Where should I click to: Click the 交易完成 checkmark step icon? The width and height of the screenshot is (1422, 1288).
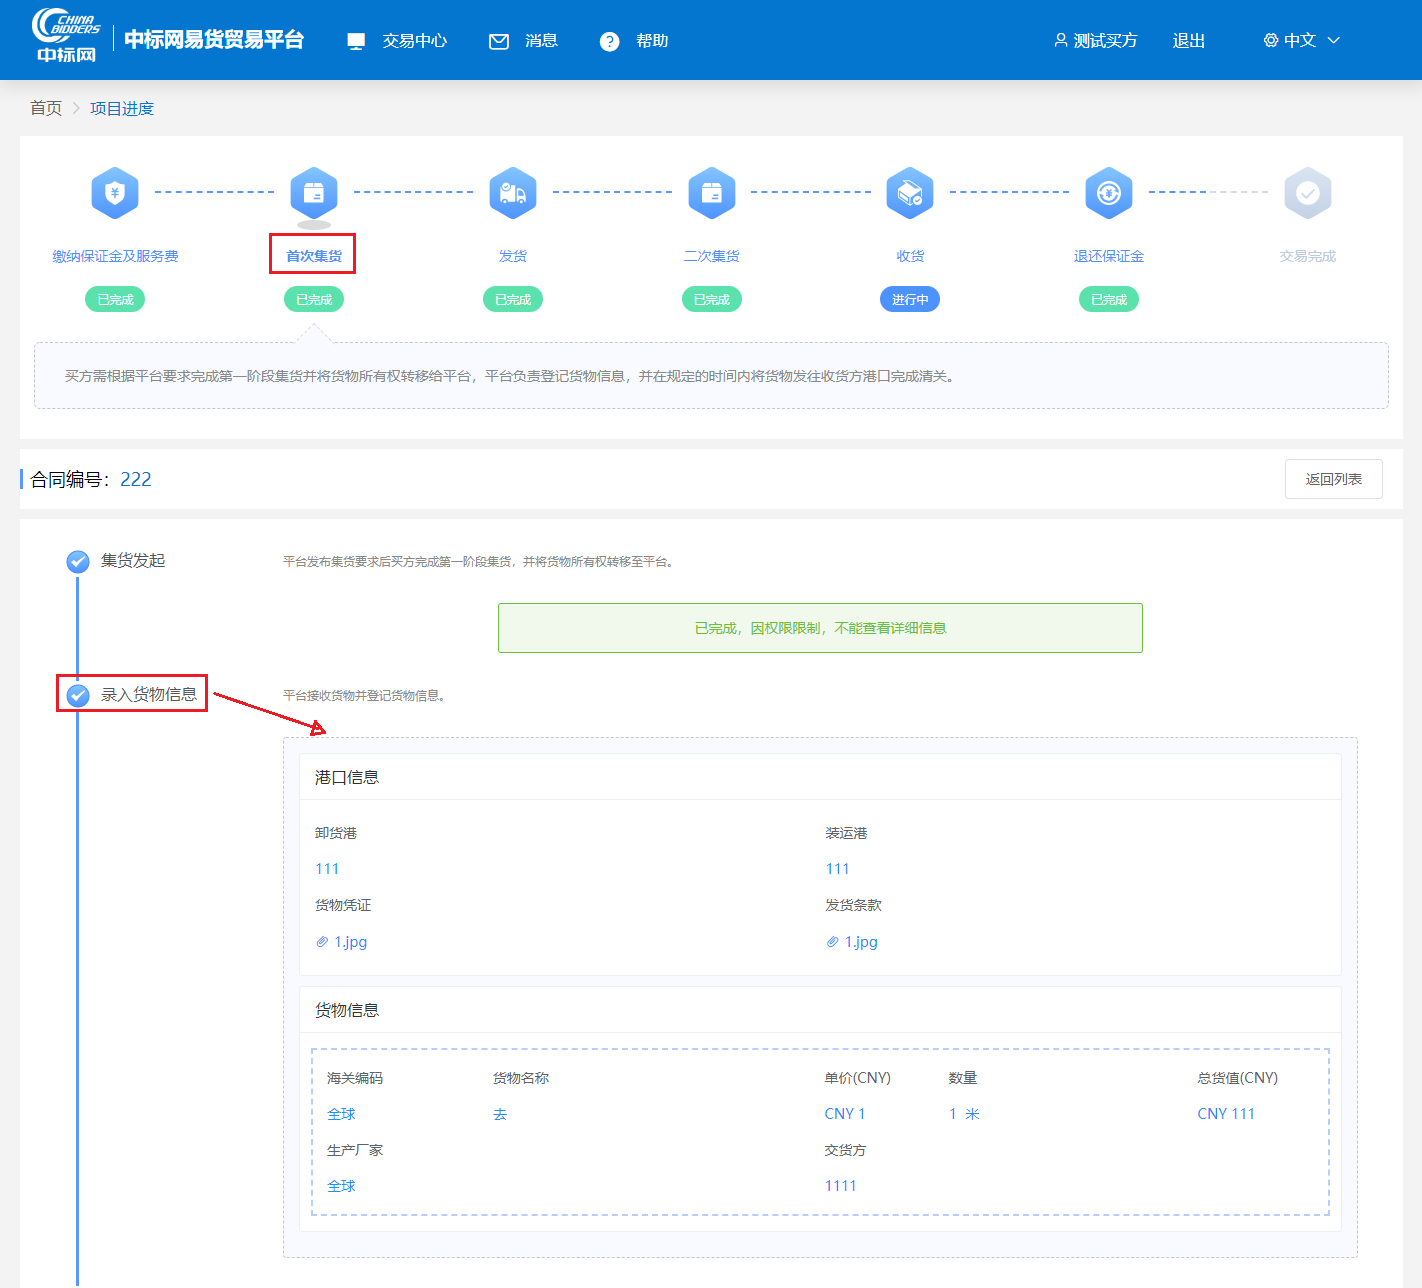click(x=1307, y=193)
